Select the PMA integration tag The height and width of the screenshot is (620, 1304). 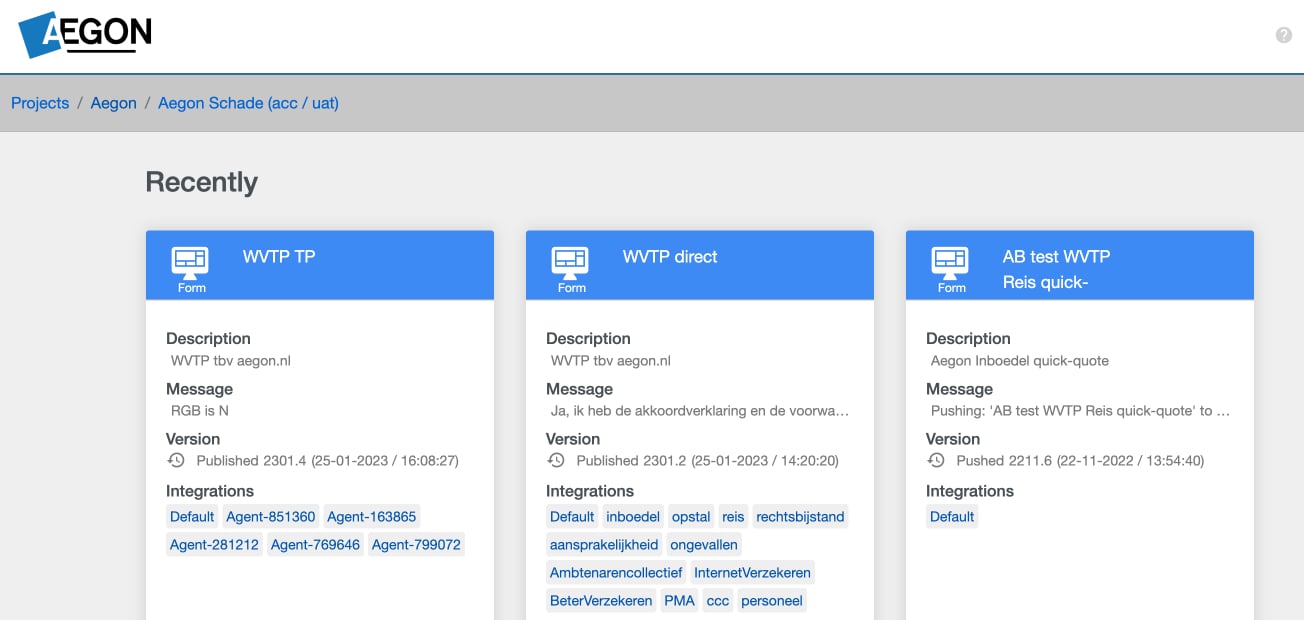(679, 601)
